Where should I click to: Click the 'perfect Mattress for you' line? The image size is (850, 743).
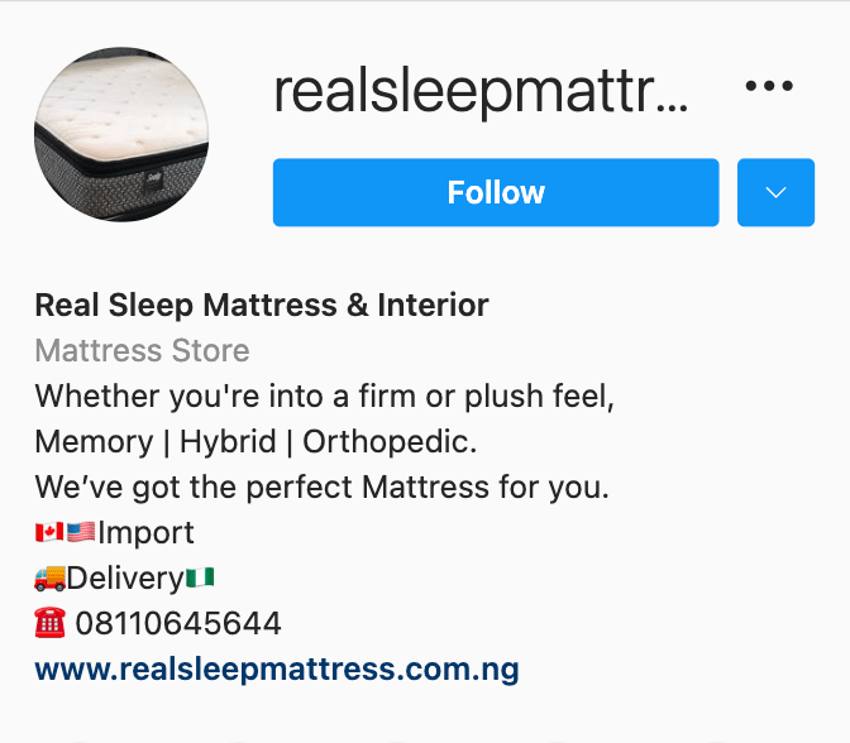click(x=322, y=487)
